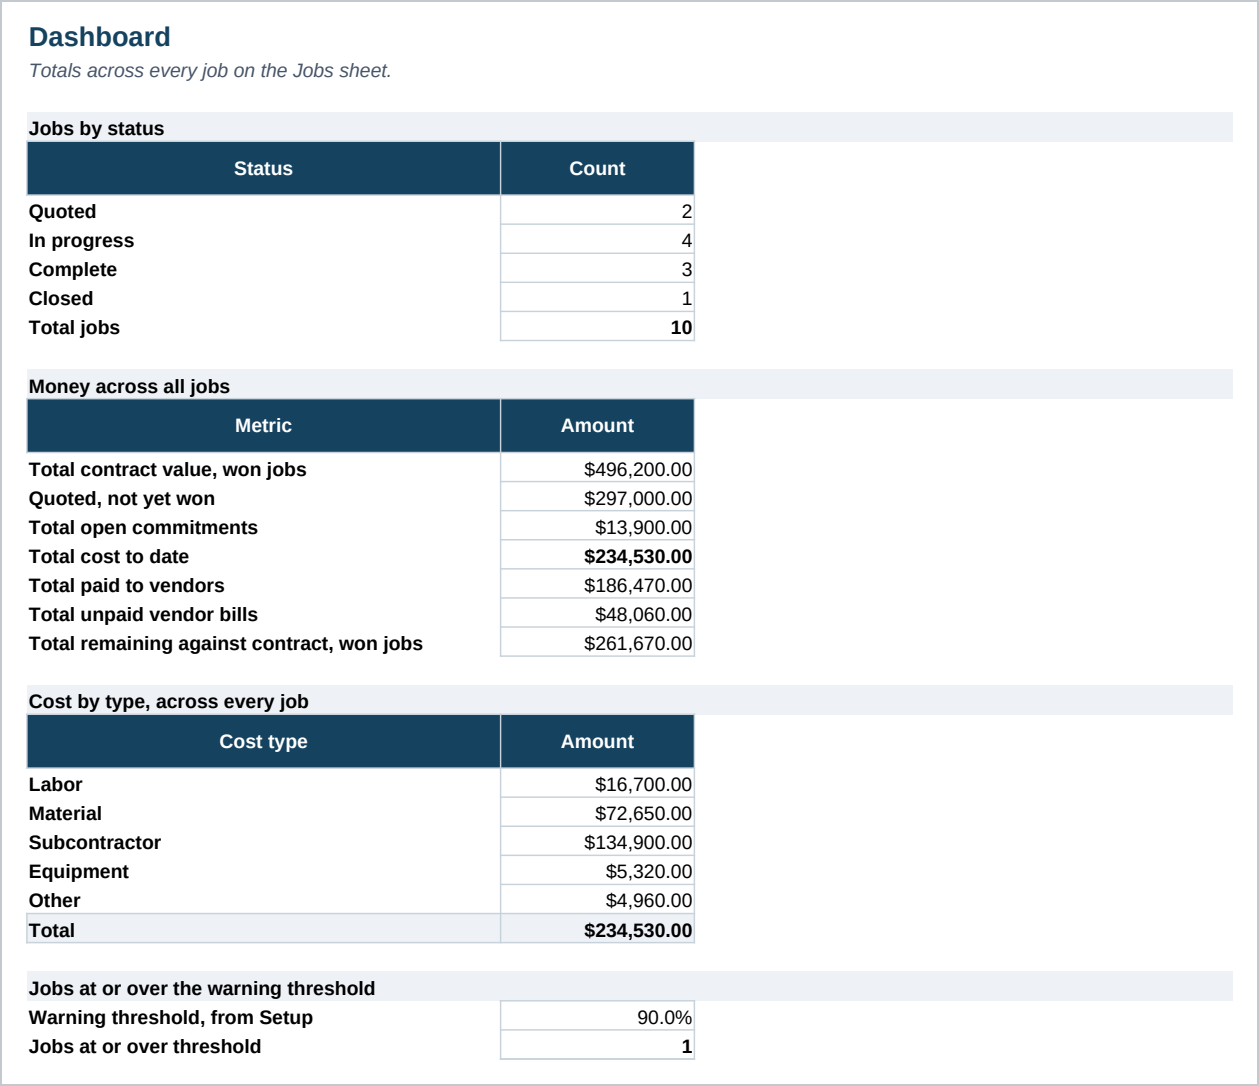Select the $186,470.00 amount cell
The width and height of the screenshot is (1259, 1086).
tap(597, 585)
